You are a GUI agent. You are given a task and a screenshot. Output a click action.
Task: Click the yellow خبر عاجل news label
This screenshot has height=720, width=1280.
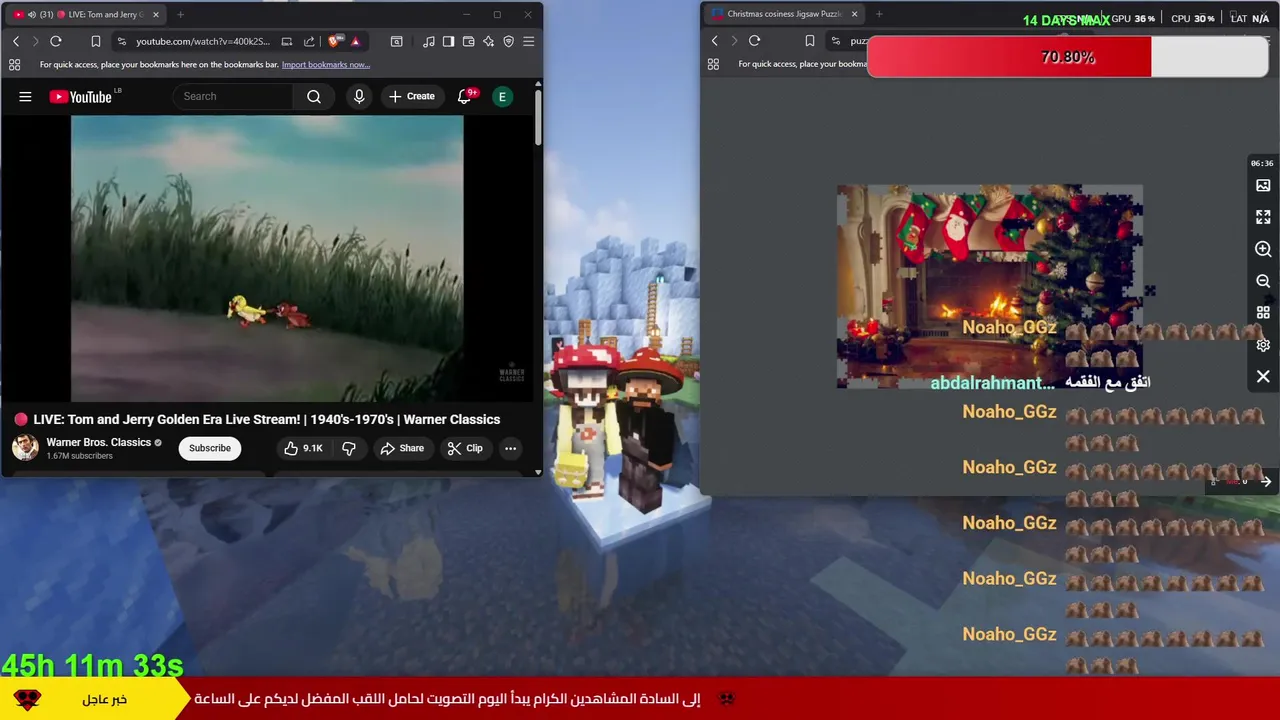[x=104, y=699]
